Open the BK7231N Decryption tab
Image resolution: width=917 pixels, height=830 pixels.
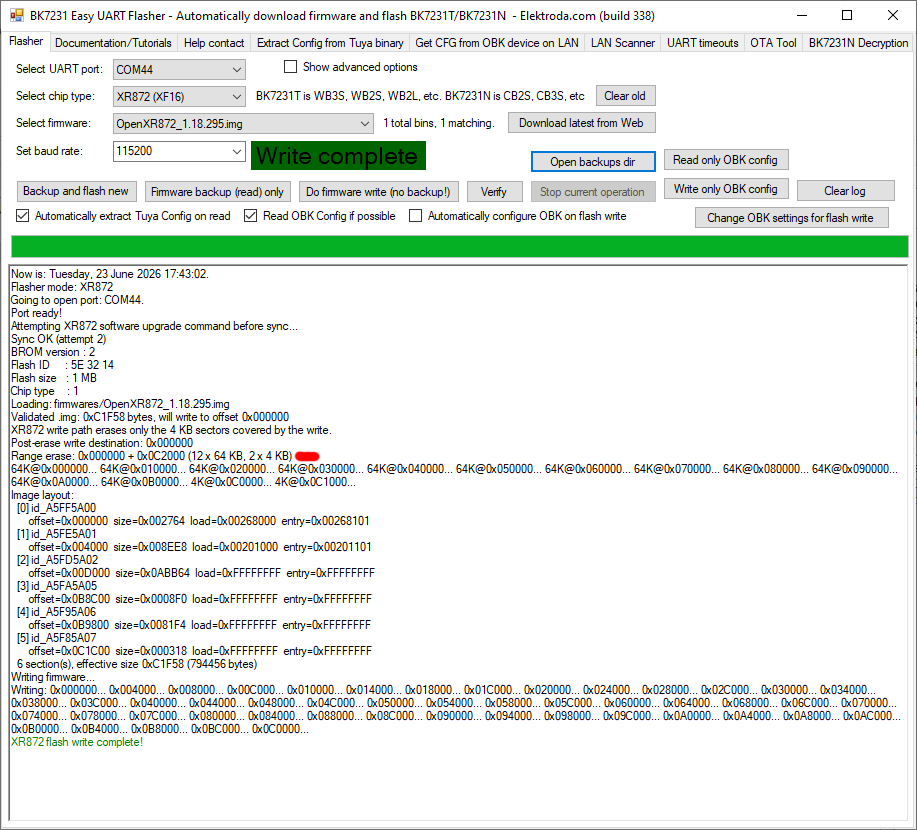(858, 43)
